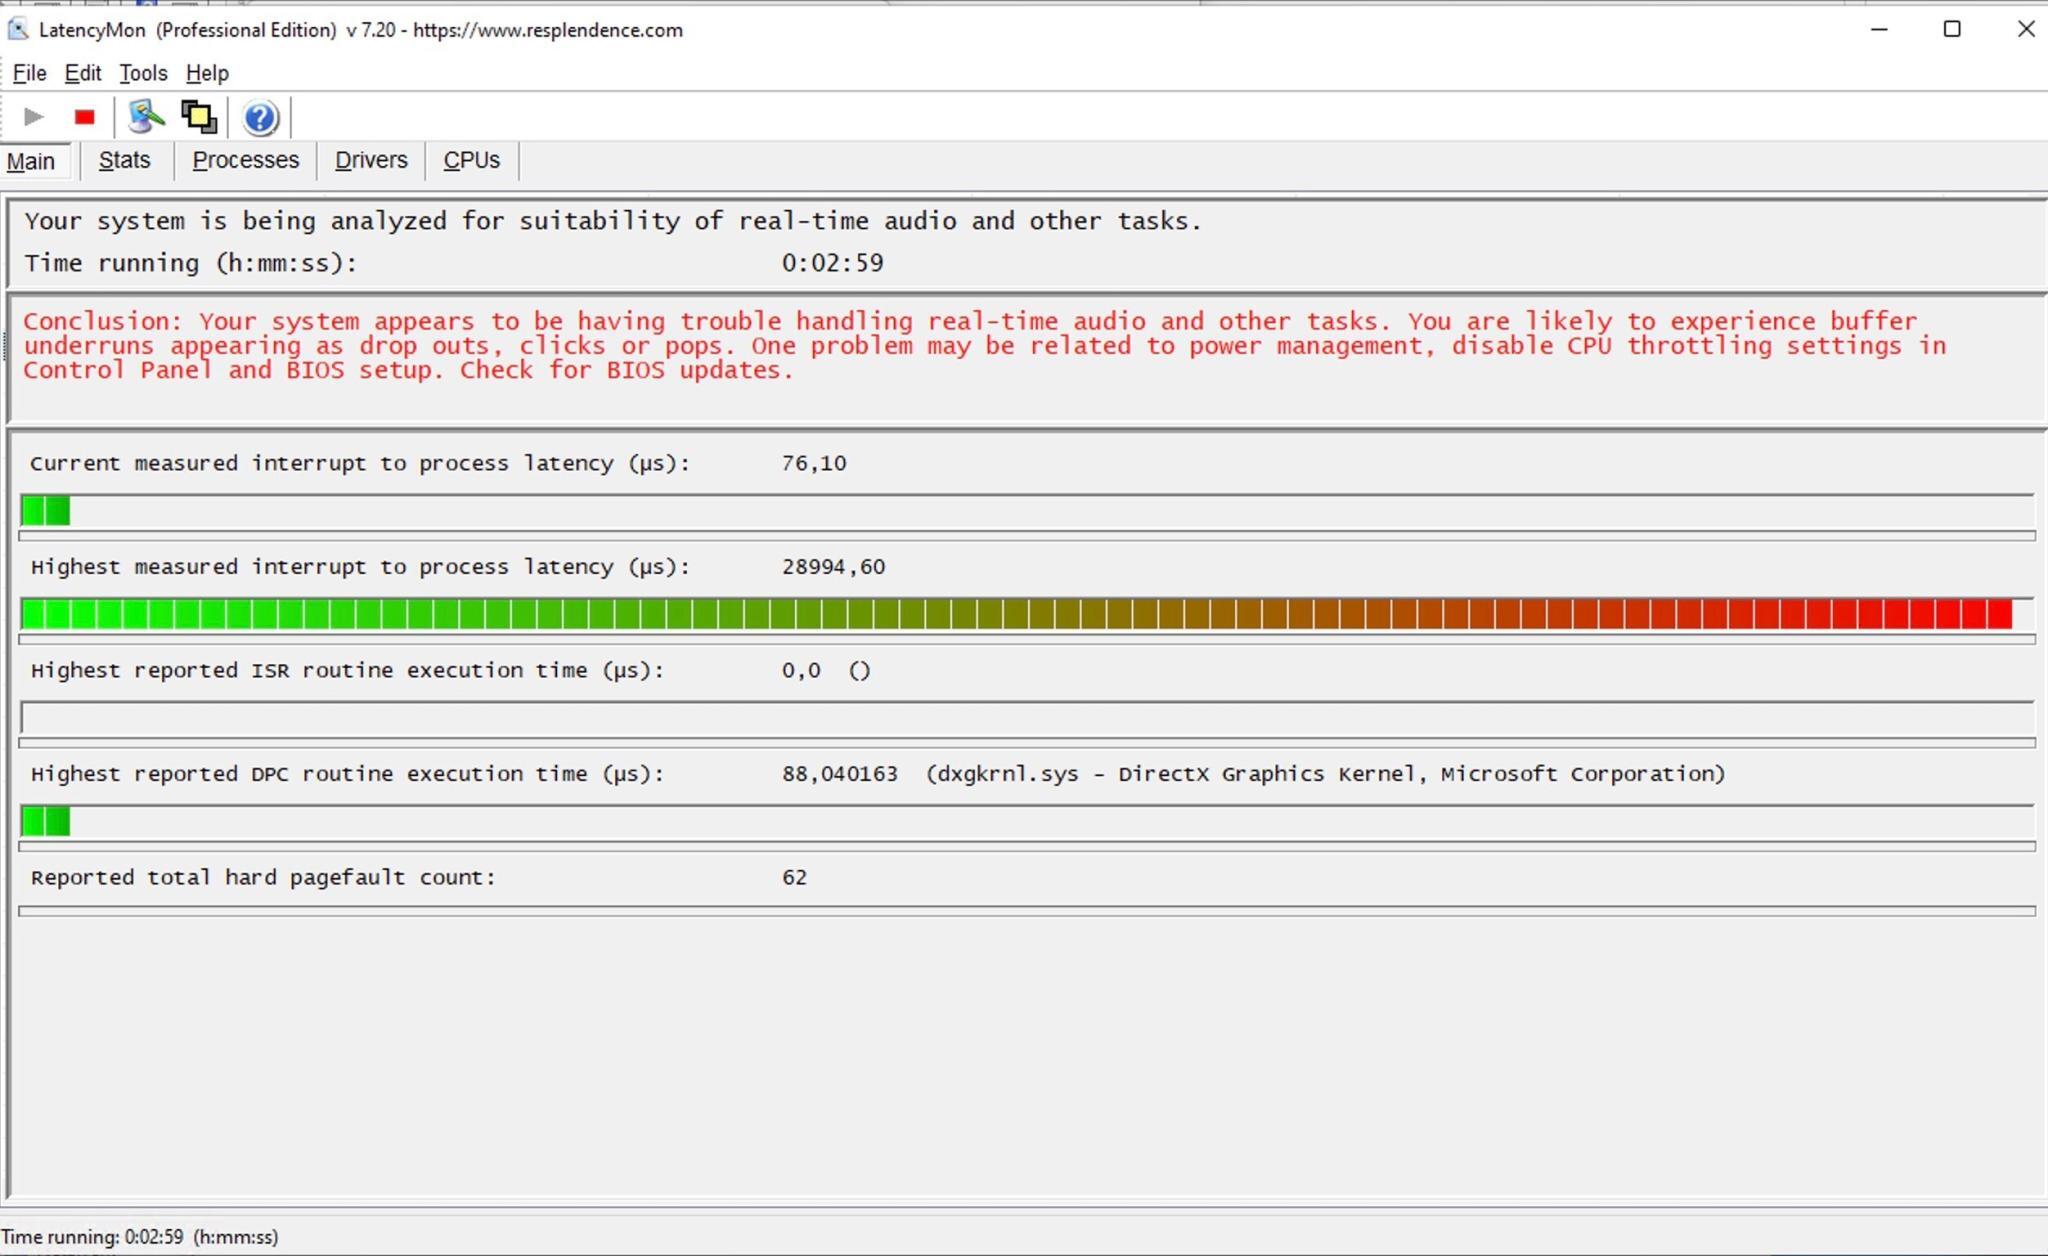The height and width of the screenshot is (1256, 2048).
Task: Click the highest latency red-green bar
Action: pyautogui.click(x=1015, y=613)
